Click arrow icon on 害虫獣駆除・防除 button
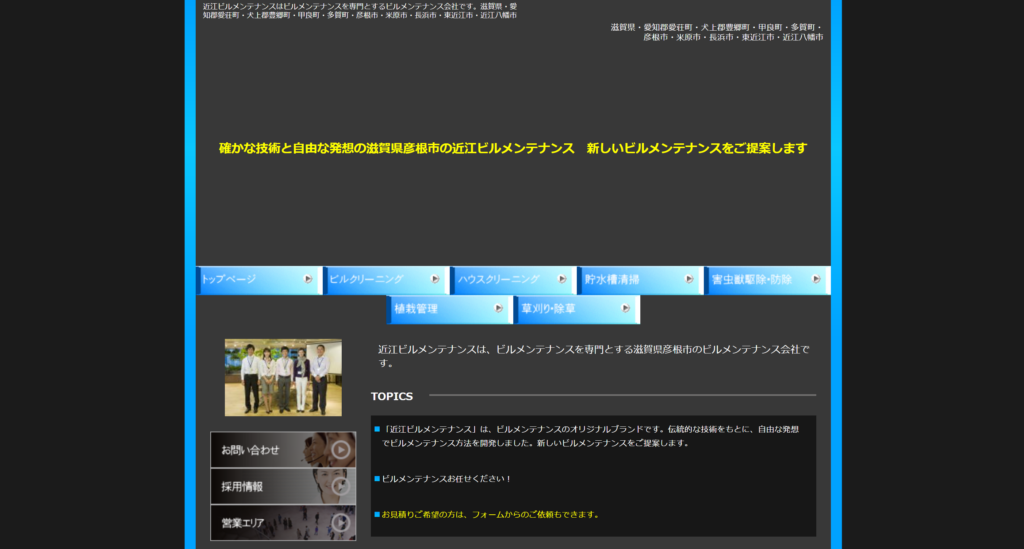Viewport: 1024px width, 549px height. pos(816,279)
